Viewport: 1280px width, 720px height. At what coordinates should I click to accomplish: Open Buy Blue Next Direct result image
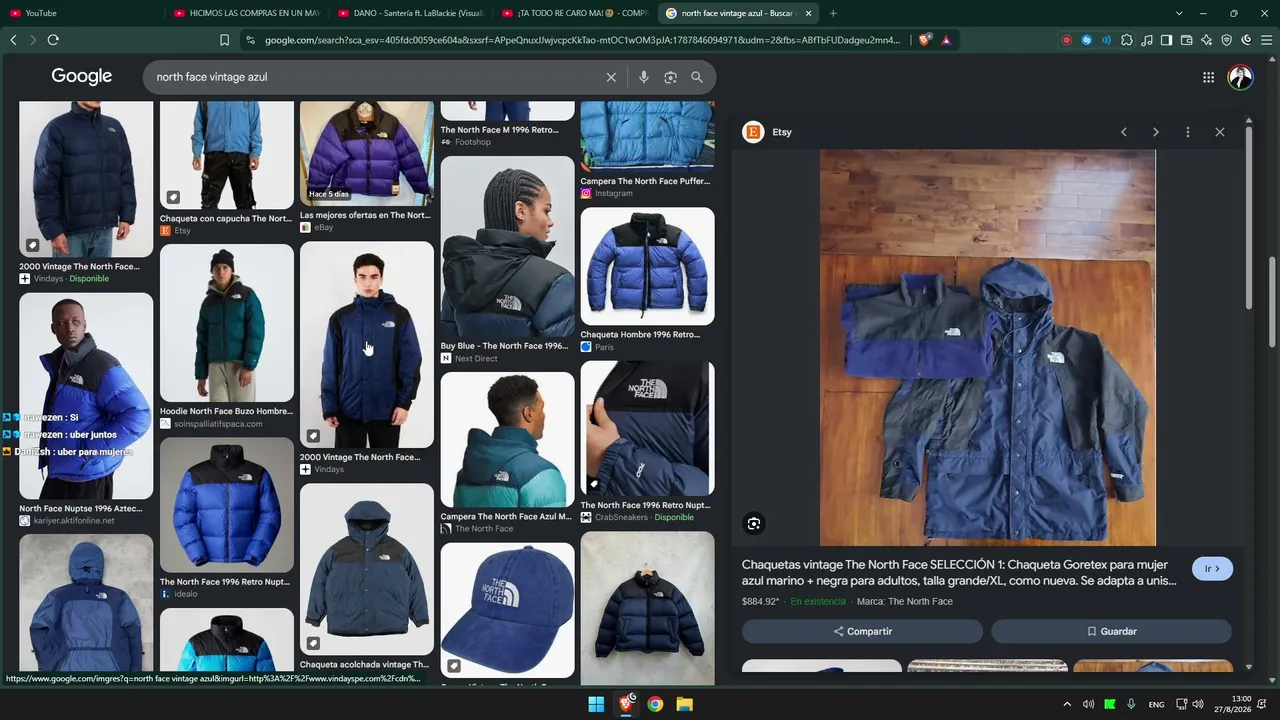point(508,246)
